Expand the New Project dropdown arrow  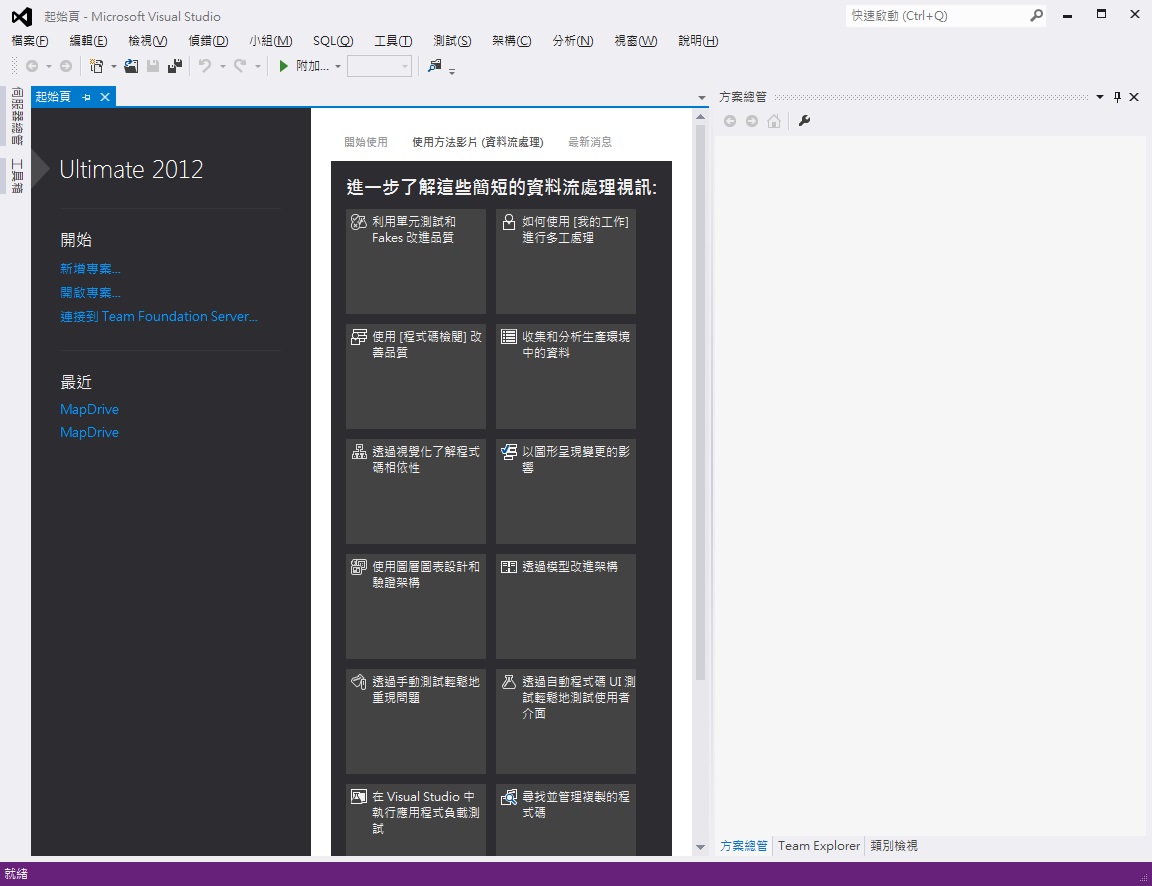(114, 67)
